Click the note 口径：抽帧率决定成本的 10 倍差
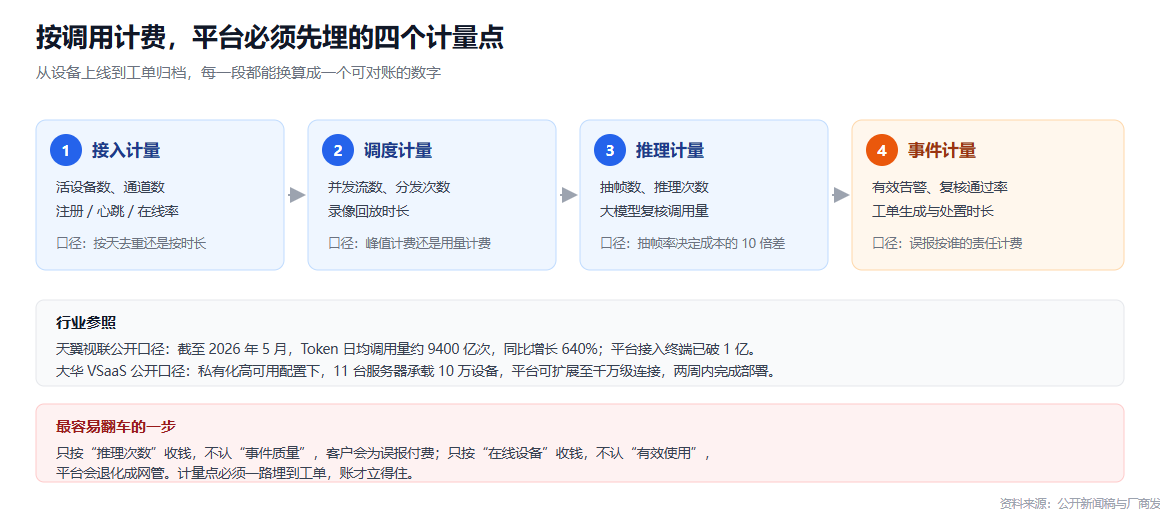This screenshot has height=520, width=1160. click(x=692, y=243)
